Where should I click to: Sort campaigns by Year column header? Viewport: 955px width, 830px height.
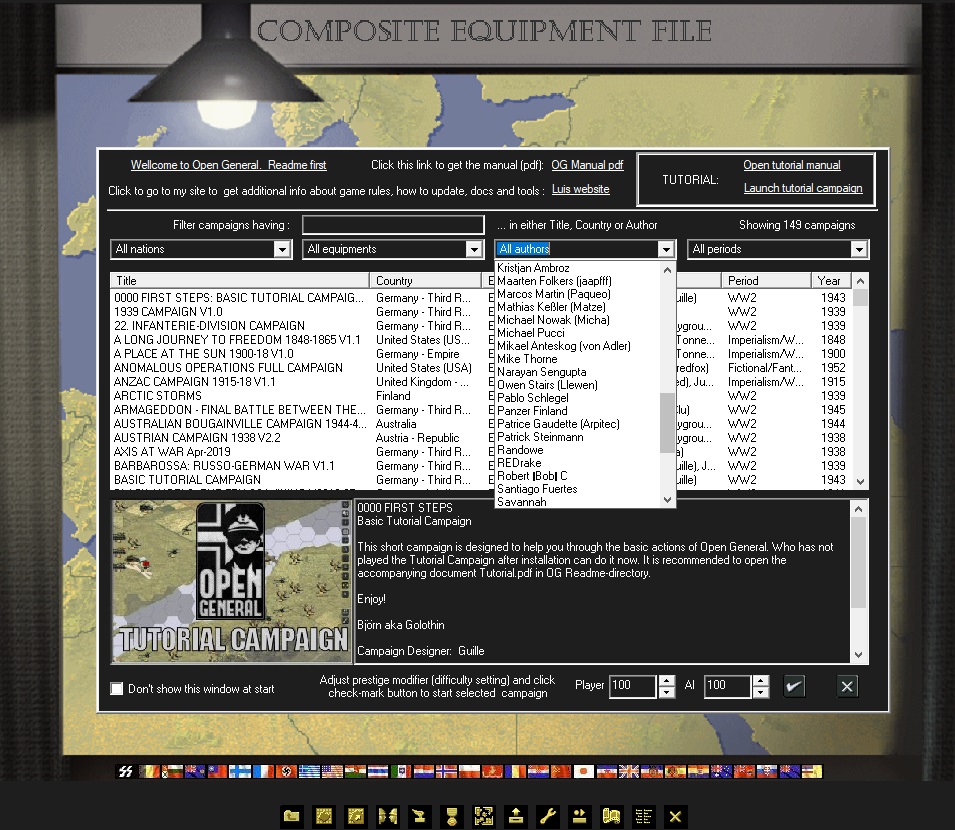click(831, 281)
